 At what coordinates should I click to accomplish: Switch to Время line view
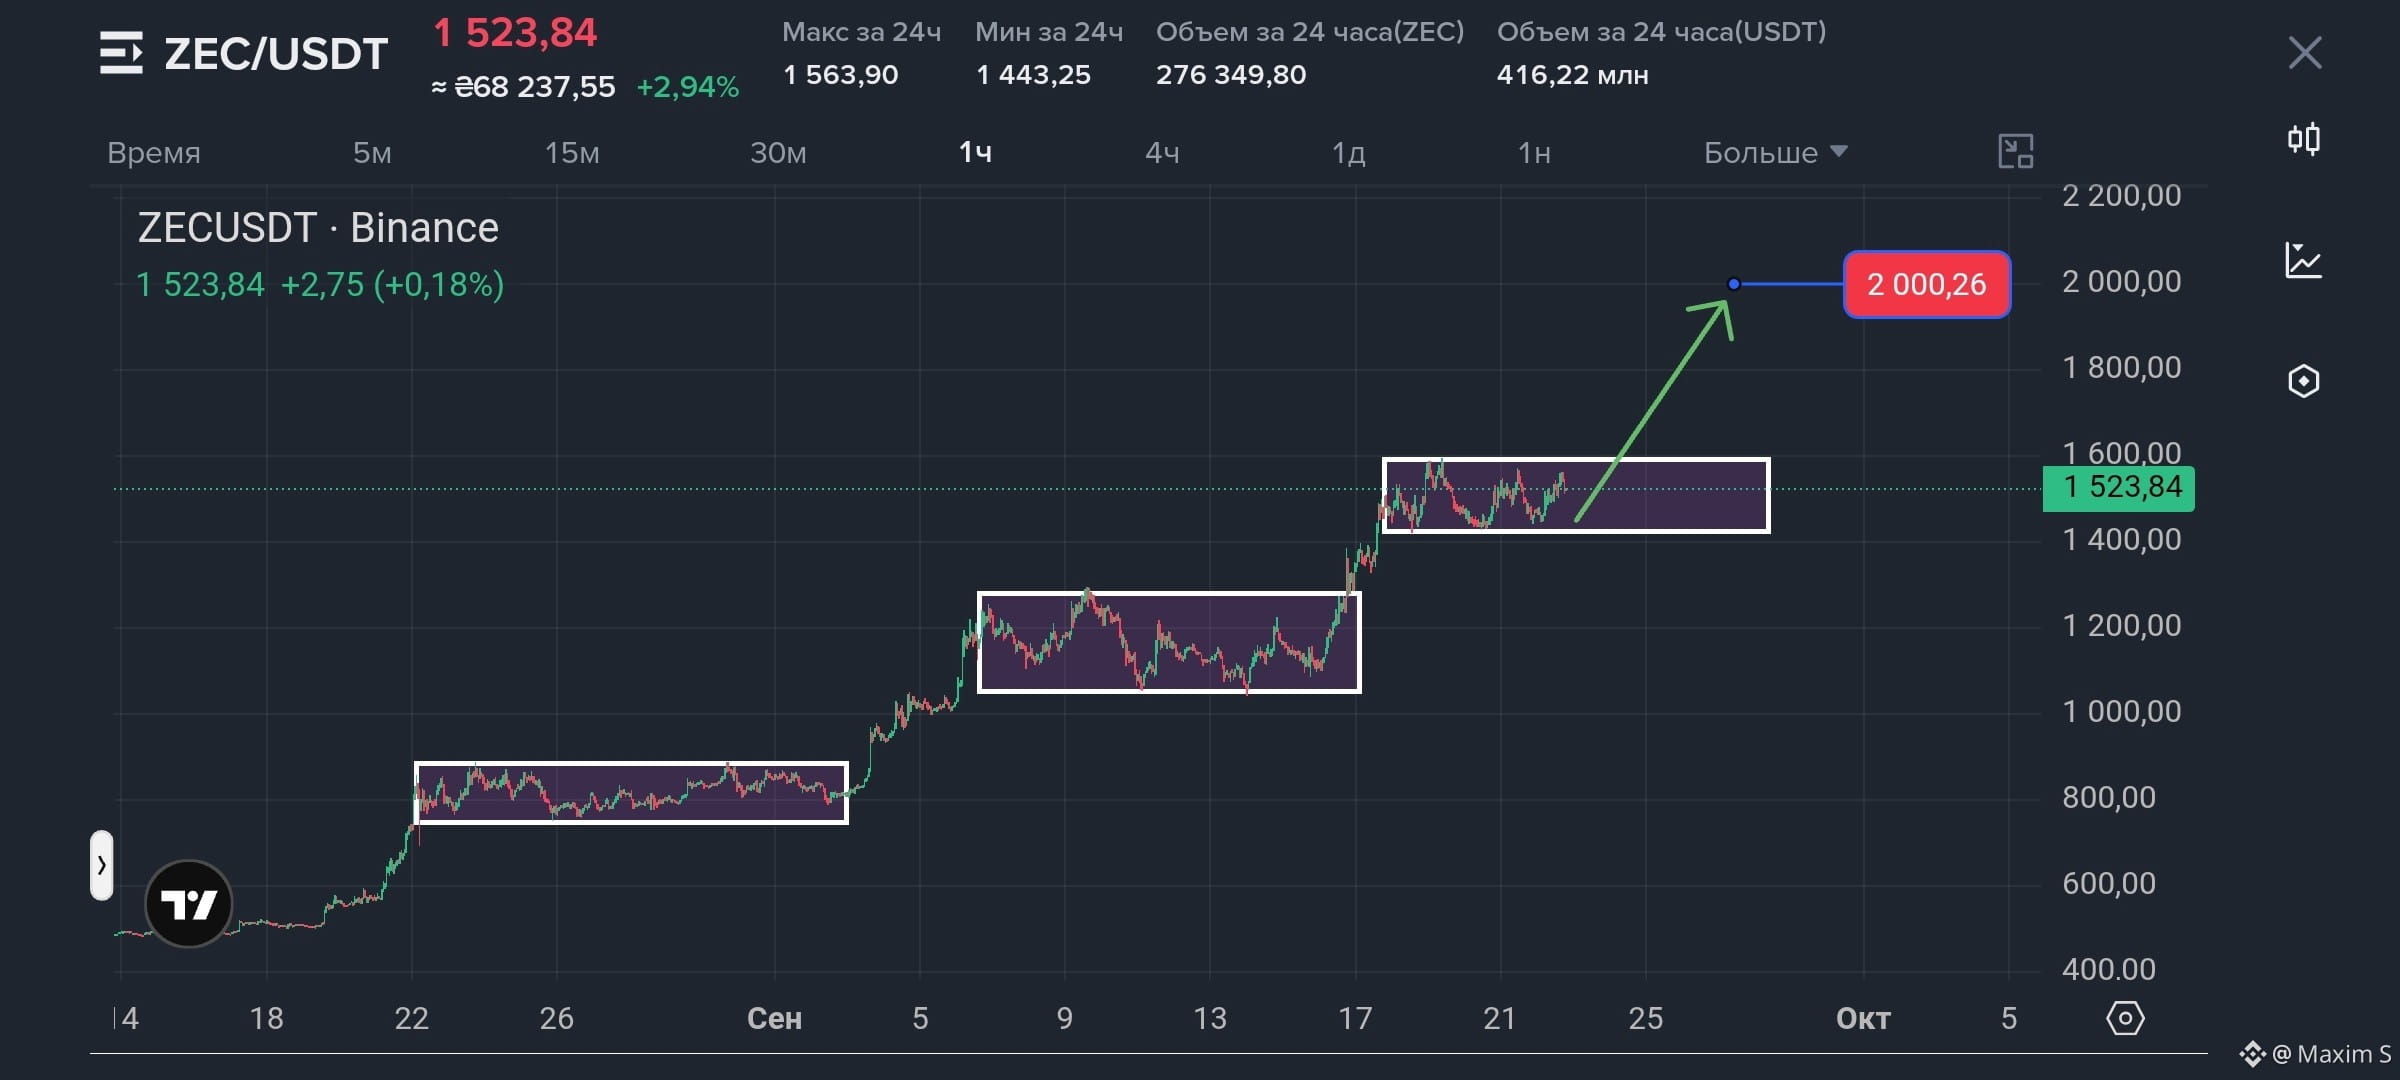pyautogui.click(x=154, y=153)
